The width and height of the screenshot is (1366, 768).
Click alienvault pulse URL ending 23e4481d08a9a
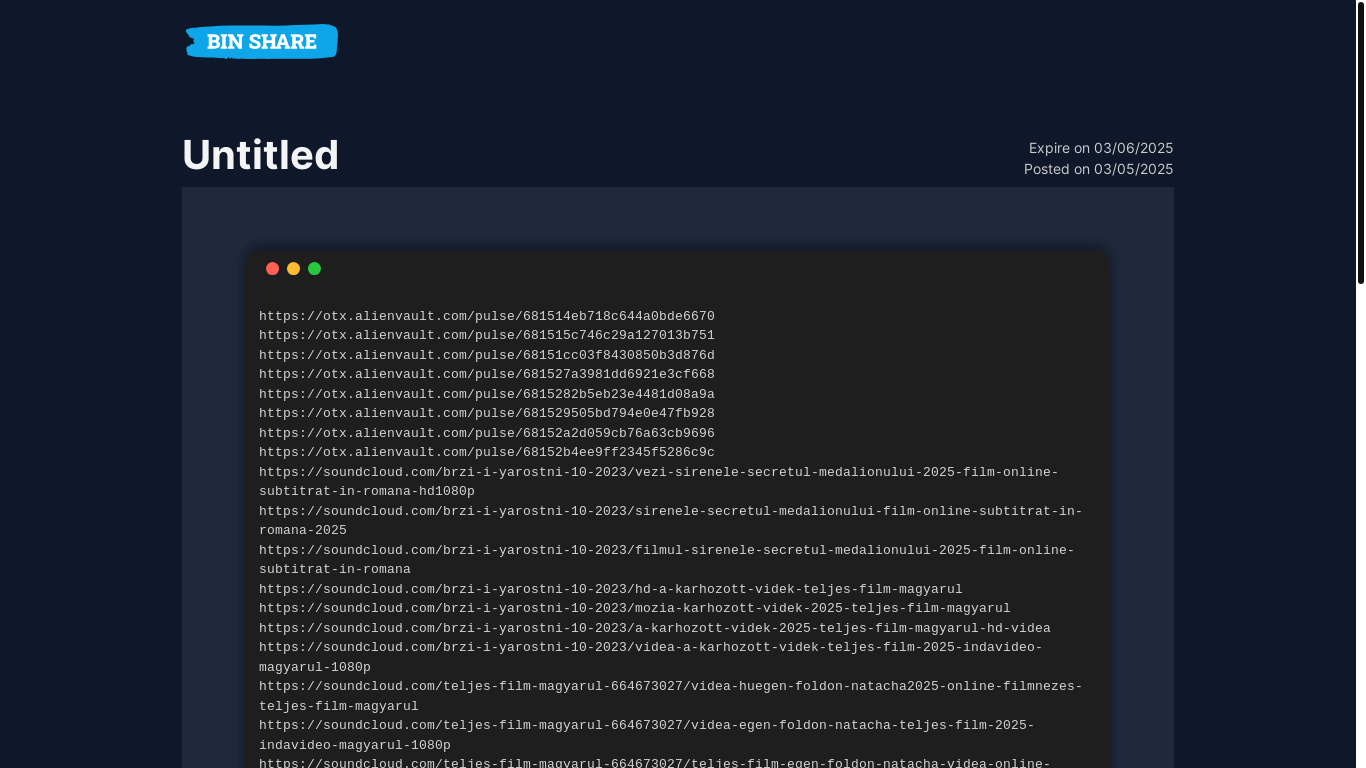point(487,394)
